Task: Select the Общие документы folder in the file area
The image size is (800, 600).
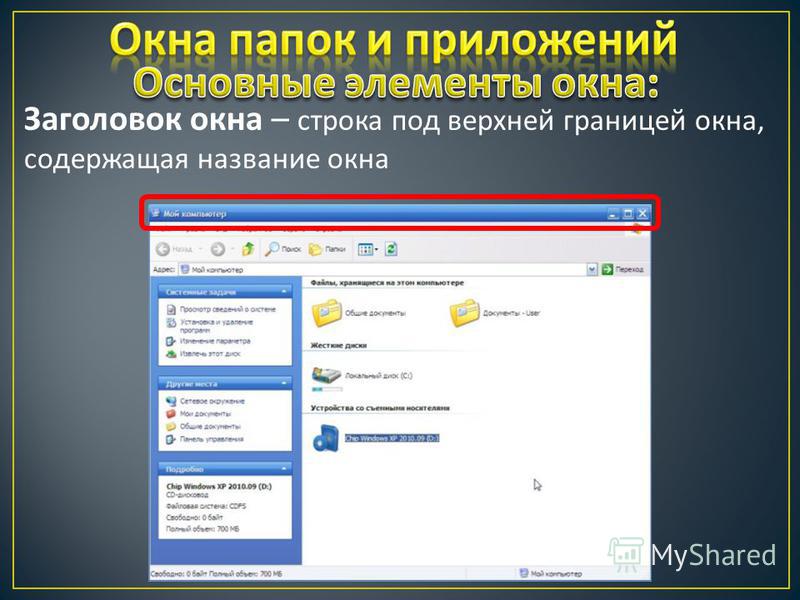Action: pos(359,313)
